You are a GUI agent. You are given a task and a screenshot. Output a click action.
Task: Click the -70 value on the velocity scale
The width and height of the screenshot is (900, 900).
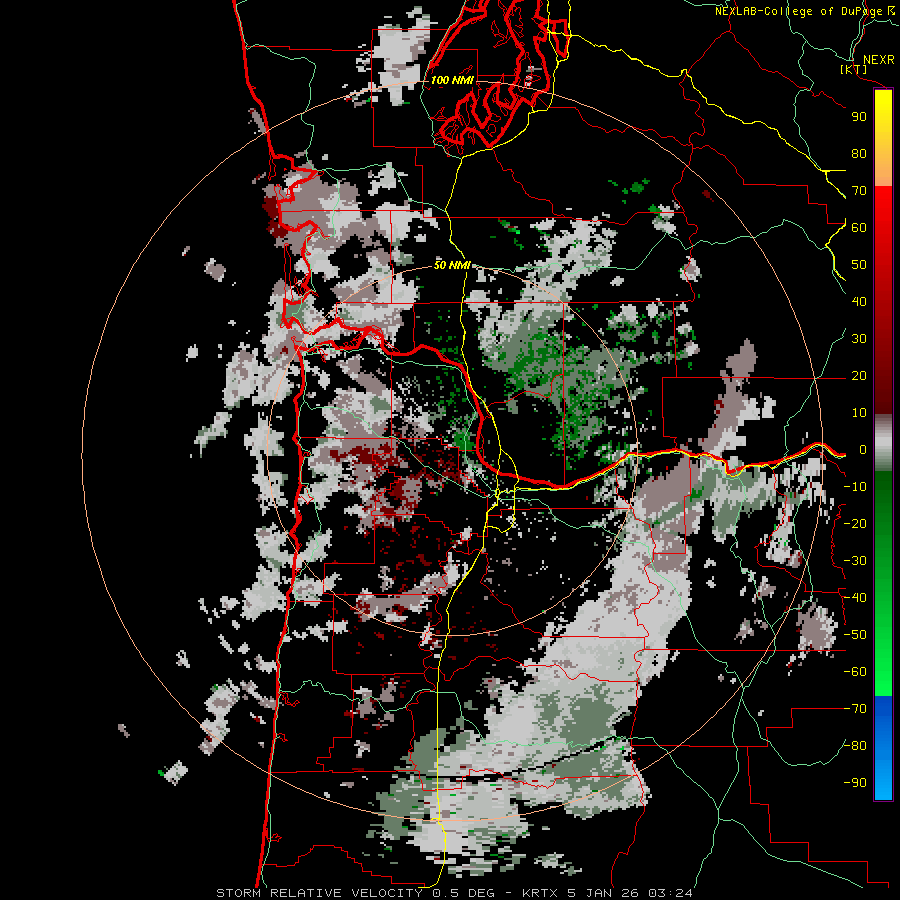click(x=855, y=709)
